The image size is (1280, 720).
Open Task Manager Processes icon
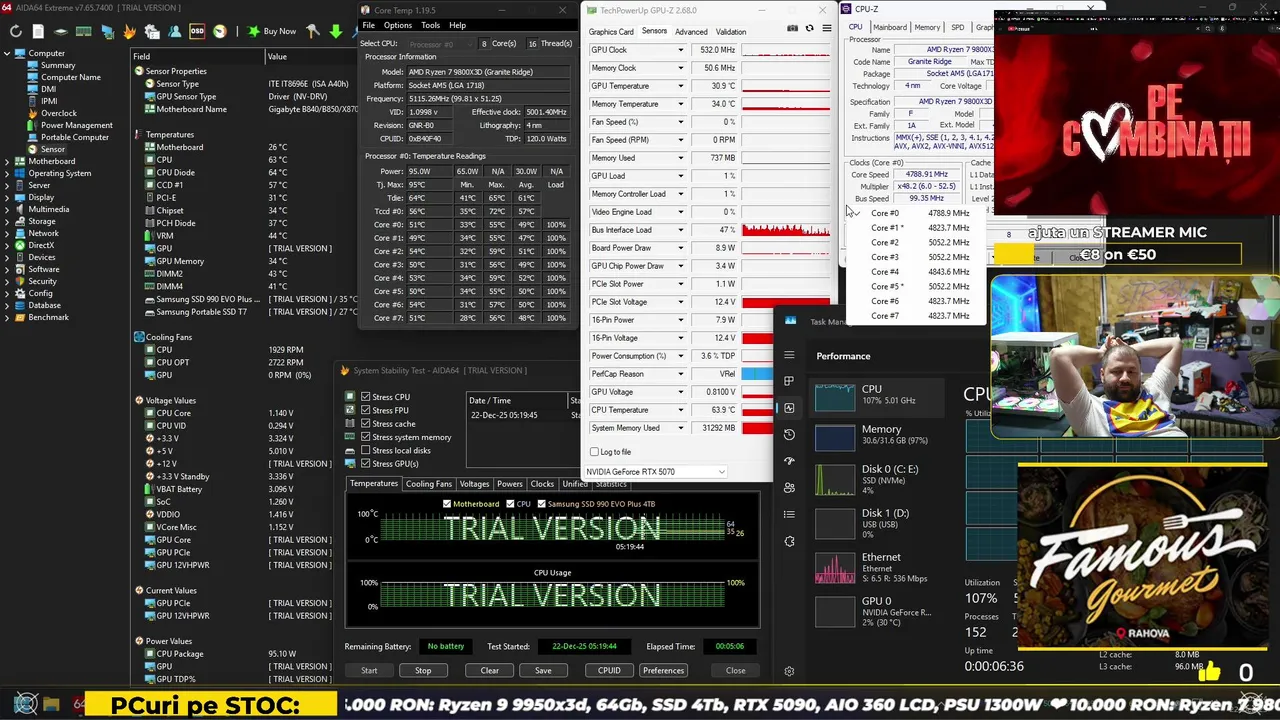789,381
